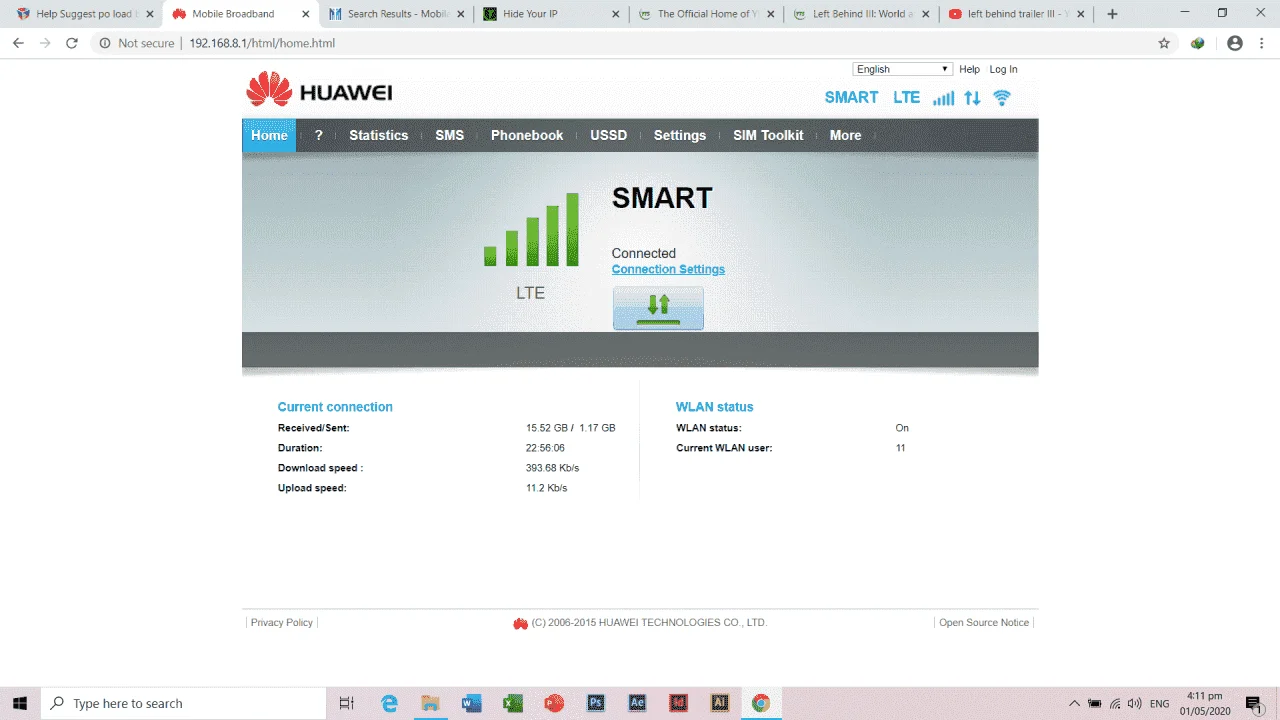Toggle the mobile data connection button
The width and height of the screenshot is (1280, 720).
click(x=658, y=308)
